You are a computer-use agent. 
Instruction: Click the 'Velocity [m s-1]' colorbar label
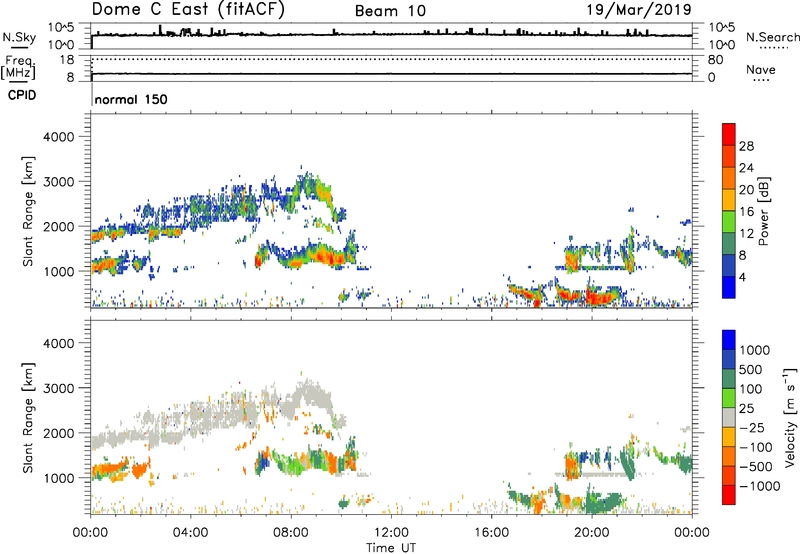tap(790, 417)
